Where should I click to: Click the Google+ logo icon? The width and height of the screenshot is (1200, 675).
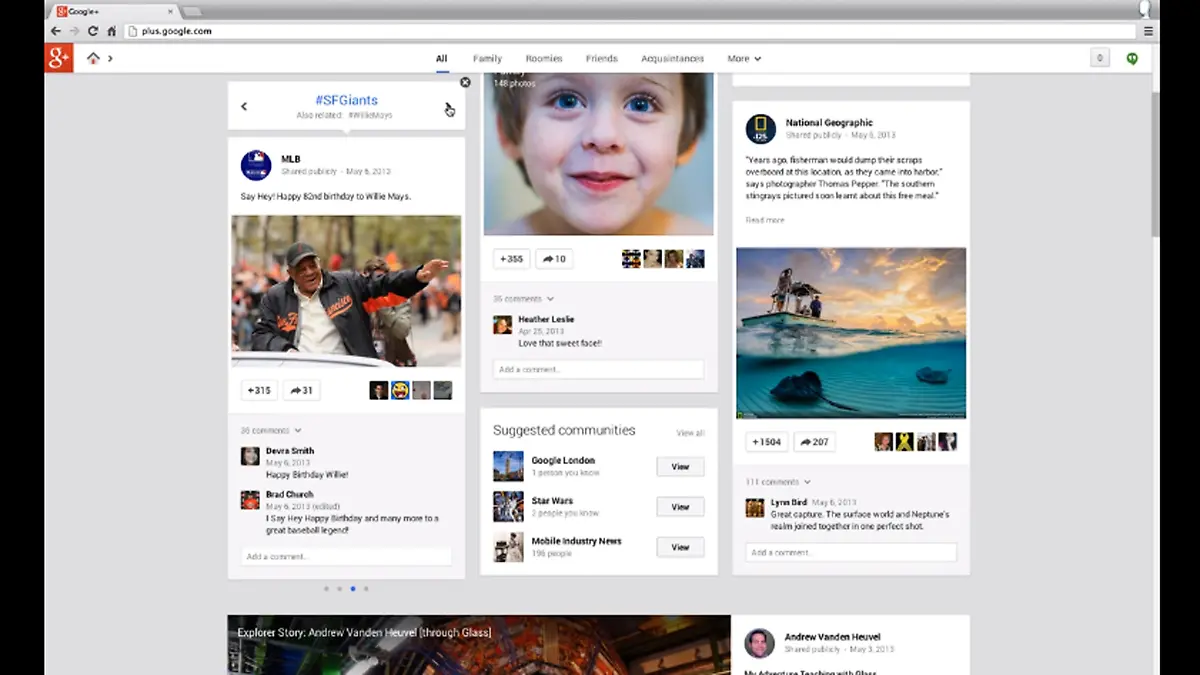tap(59, 58)
